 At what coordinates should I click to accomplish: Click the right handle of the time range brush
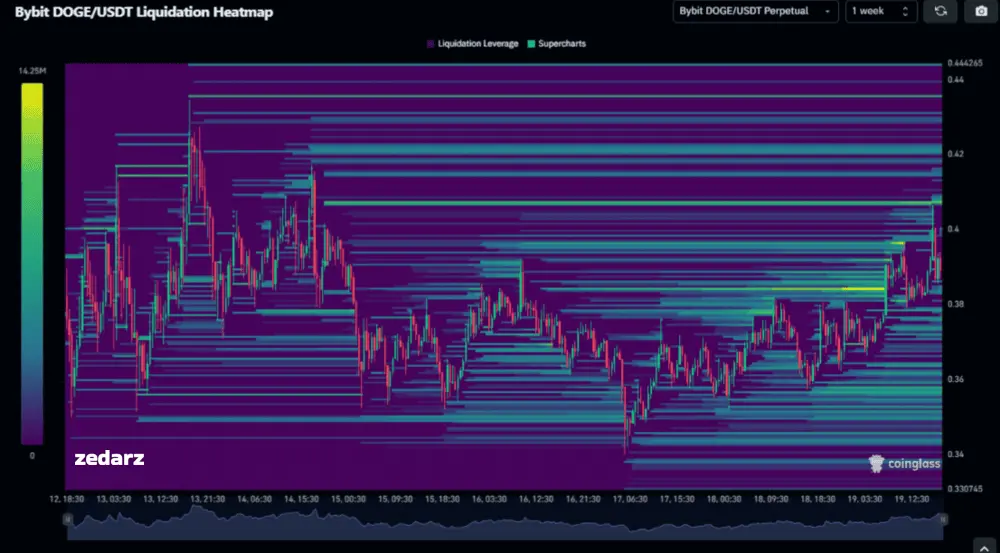click(x=943, y=520)
